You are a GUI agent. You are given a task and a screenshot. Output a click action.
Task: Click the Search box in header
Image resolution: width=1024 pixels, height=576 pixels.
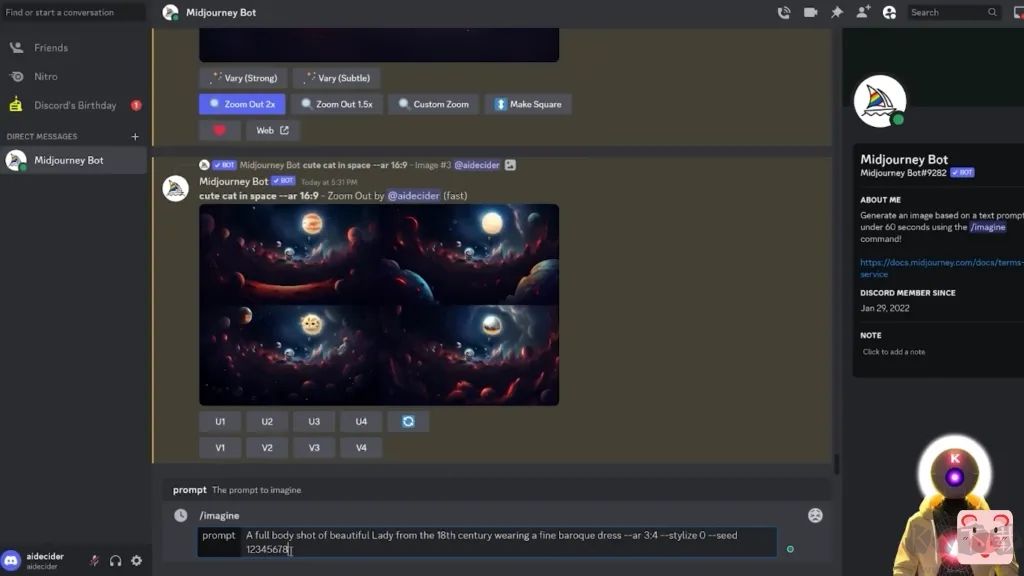coord(947,13)
